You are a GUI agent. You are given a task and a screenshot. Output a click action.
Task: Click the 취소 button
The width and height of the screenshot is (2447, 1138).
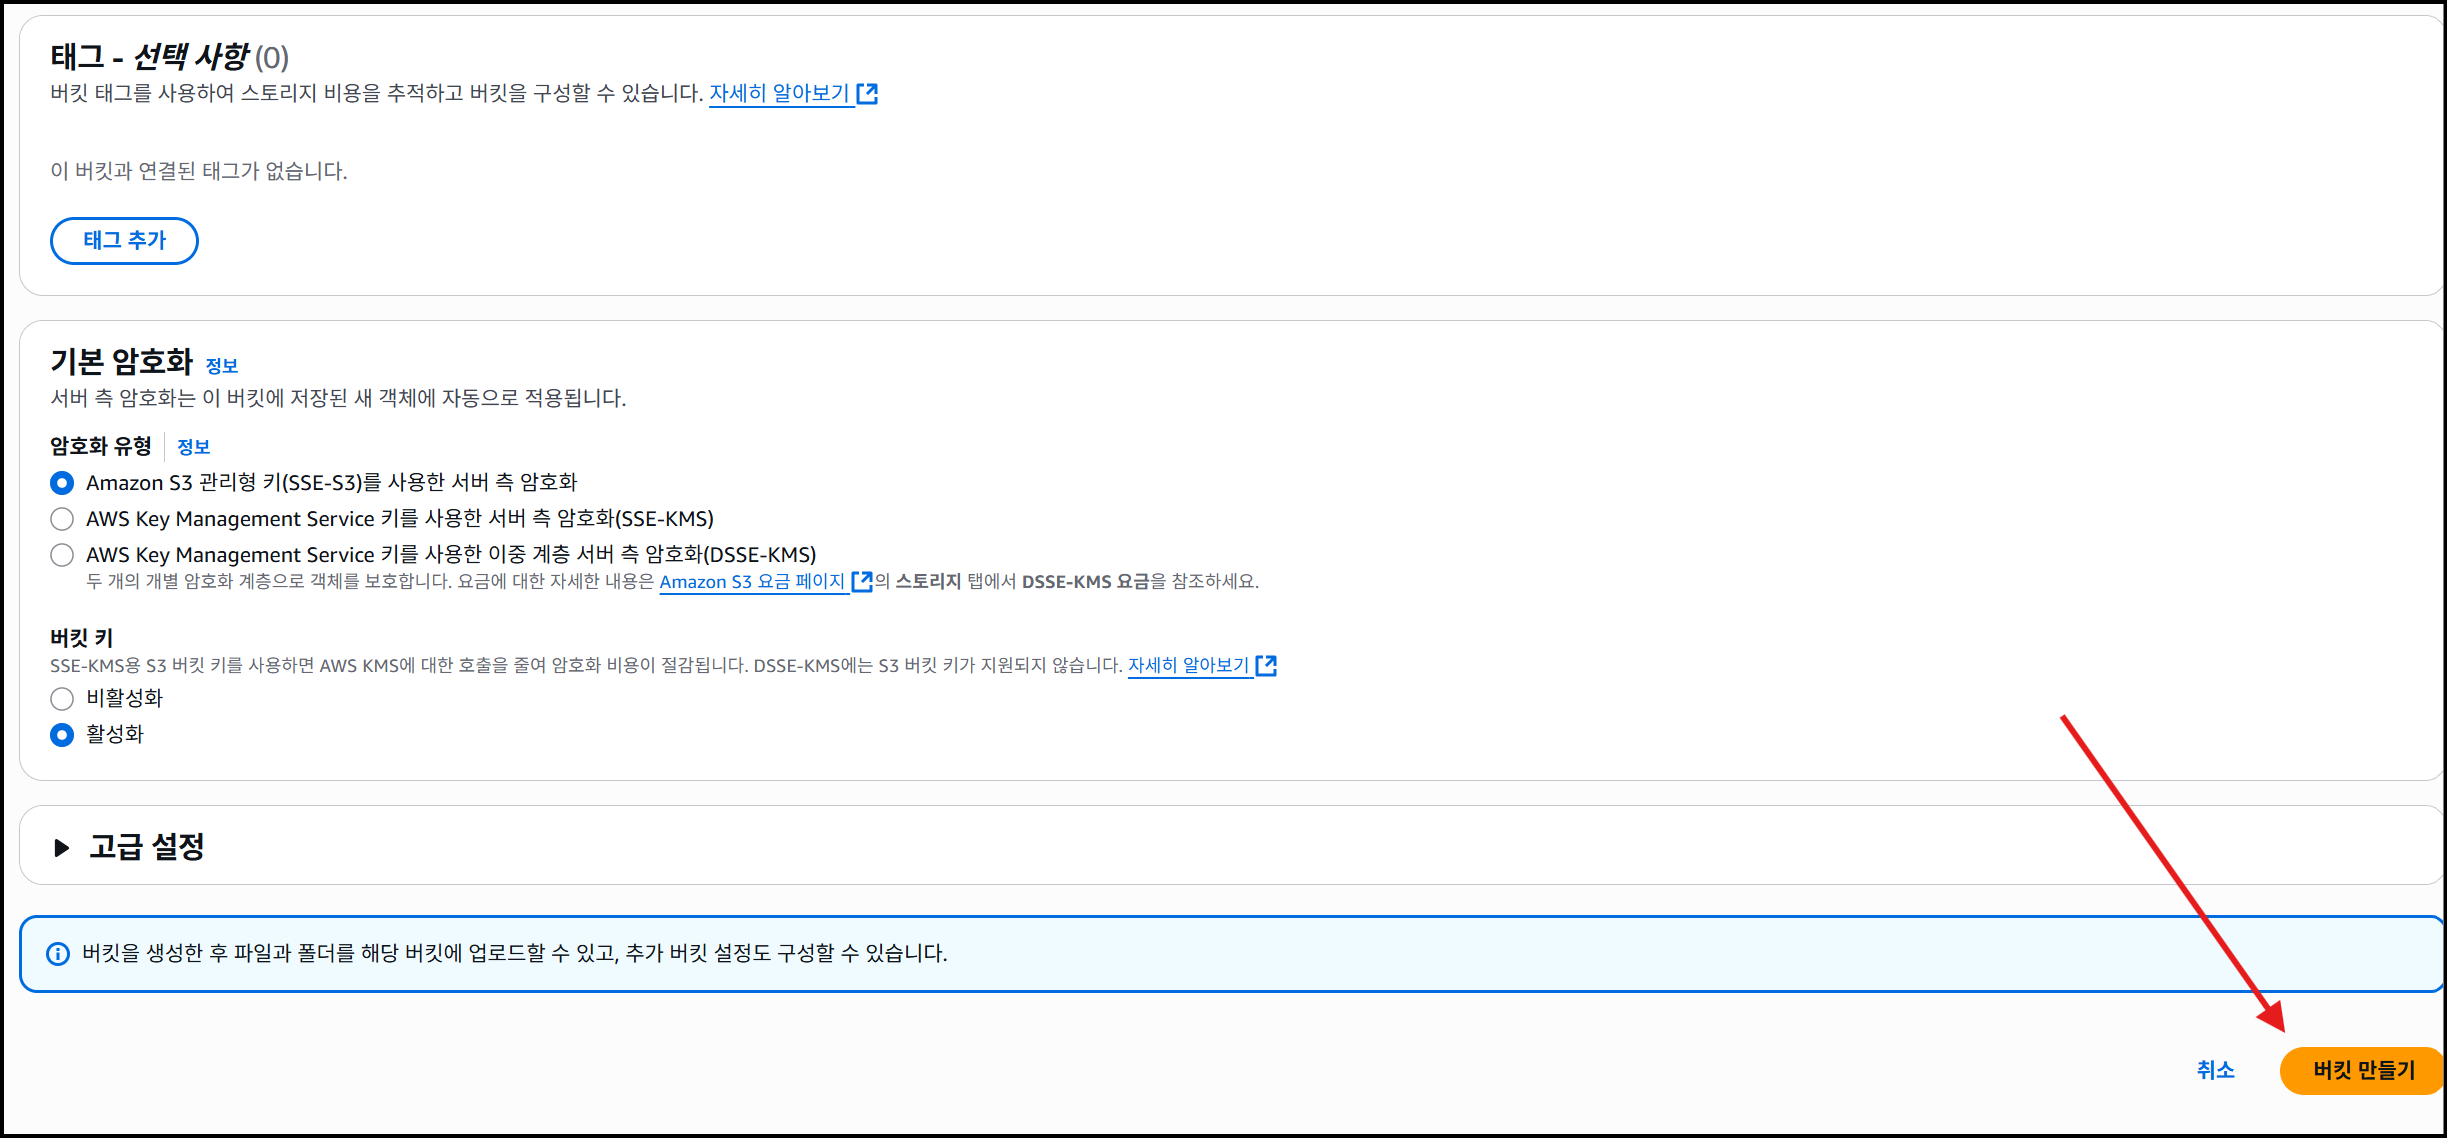click(x=2215, y=1070)
